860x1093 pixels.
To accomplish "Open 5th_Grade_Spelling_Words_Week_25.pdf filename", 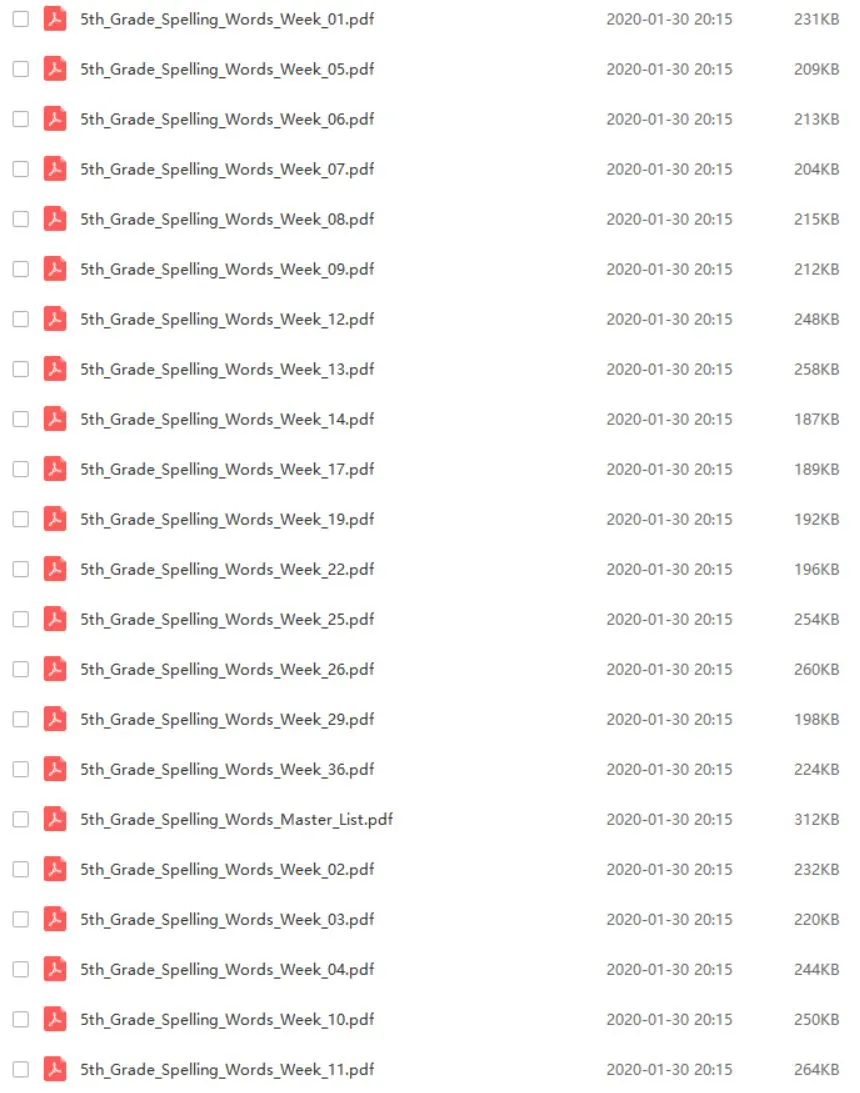I will [227, 619].
